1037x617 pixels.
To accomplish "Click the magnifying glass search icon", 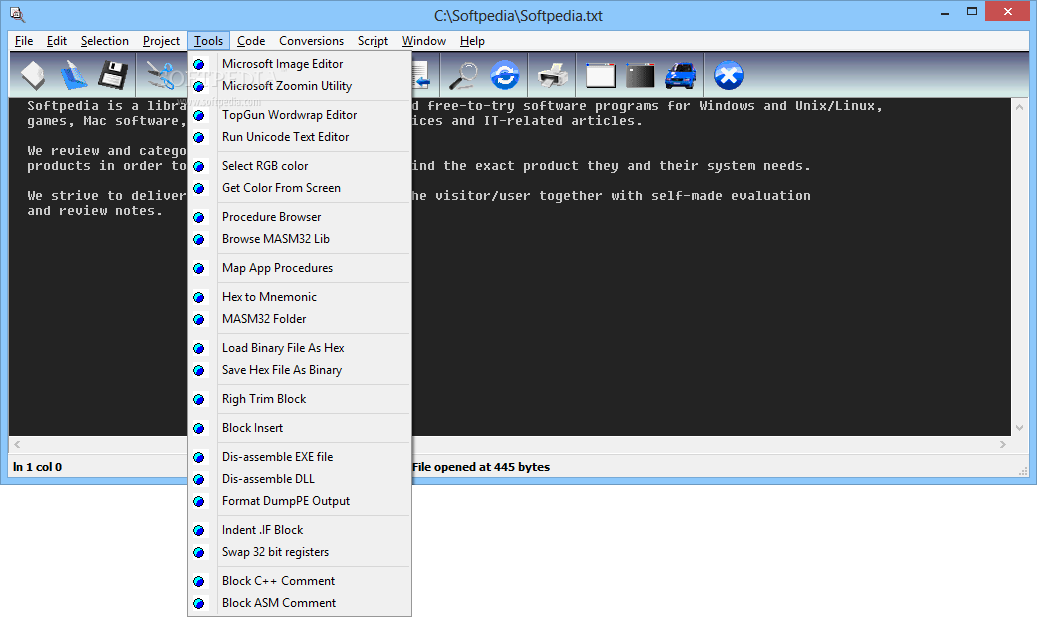I will click(464, 75).
